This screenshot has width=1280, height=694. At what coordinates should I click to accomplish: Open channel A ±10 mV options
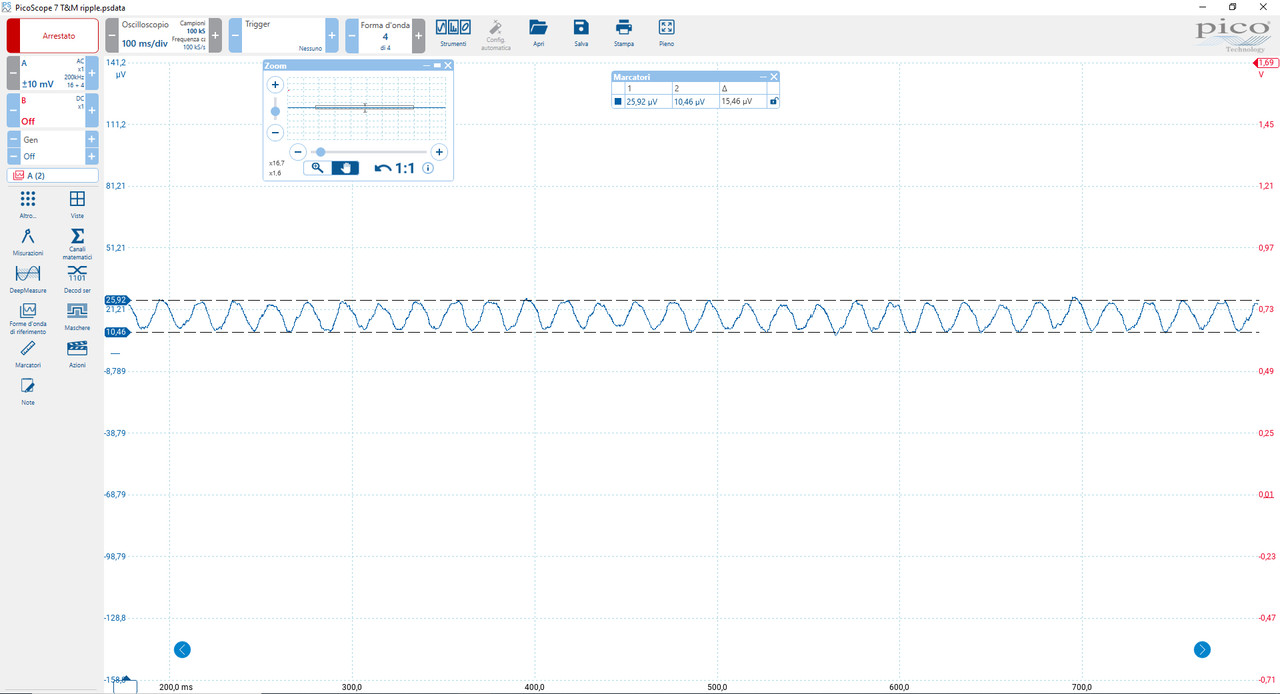point(53,73)
